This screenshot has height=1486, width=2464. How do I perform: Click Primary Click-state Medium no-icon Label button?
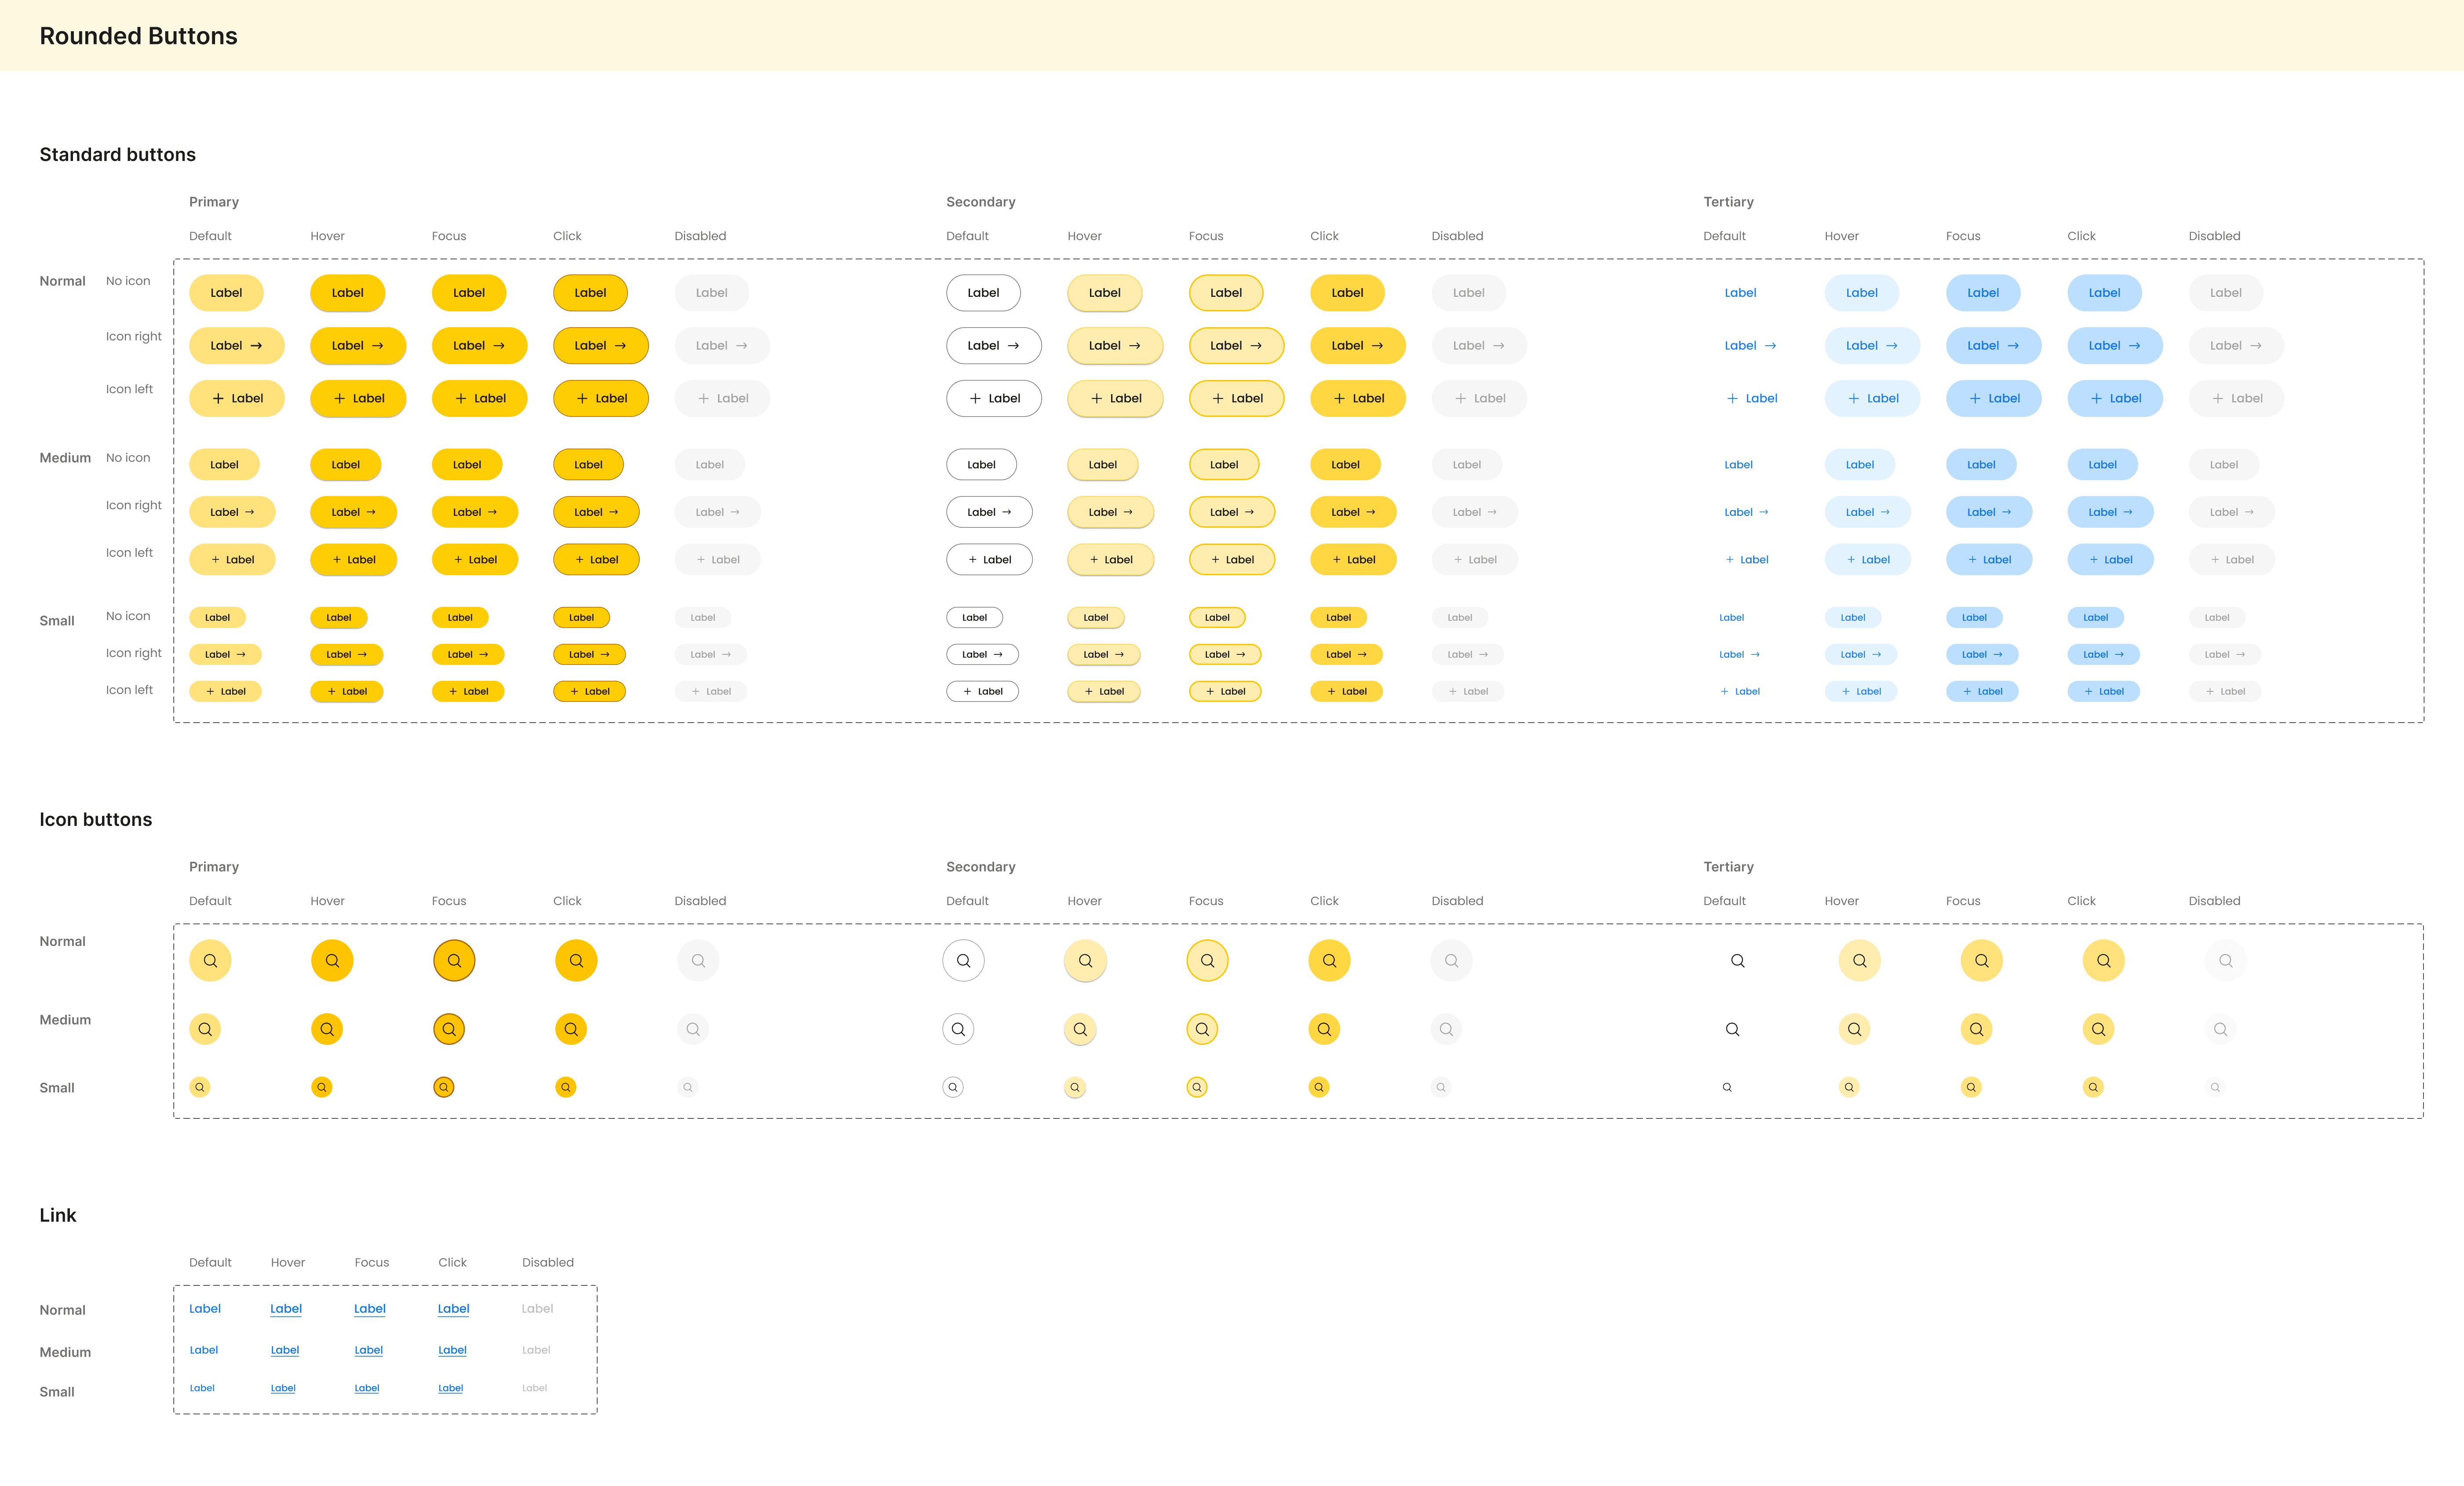588,465
